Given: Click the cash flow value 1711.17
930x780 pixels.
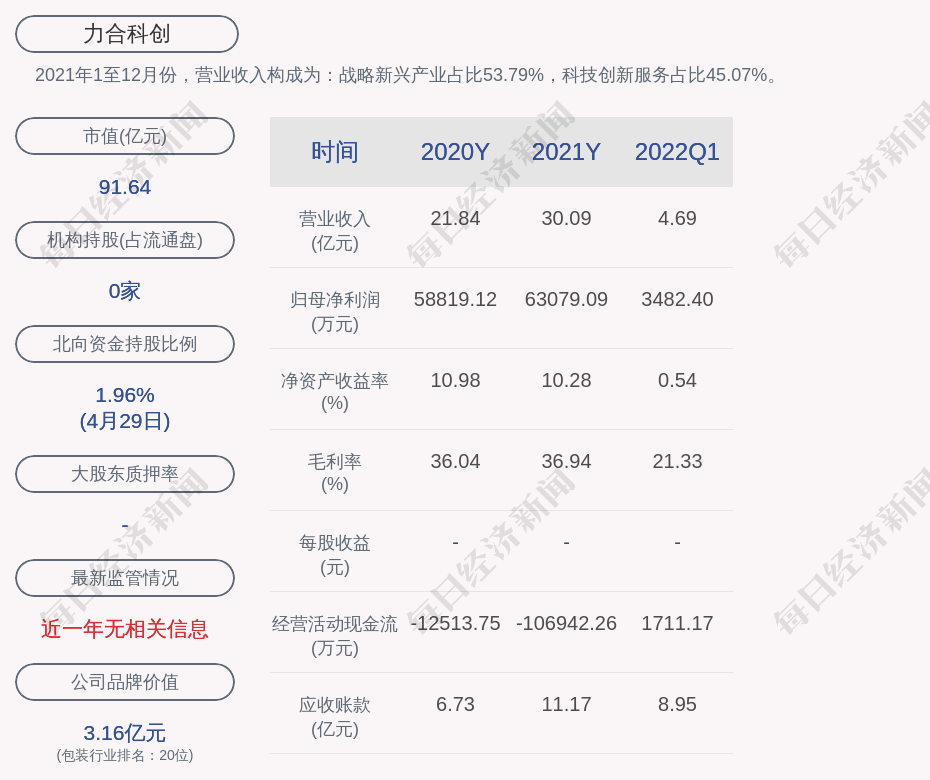Looking at the screenshot, I should [x=677, y=623].
